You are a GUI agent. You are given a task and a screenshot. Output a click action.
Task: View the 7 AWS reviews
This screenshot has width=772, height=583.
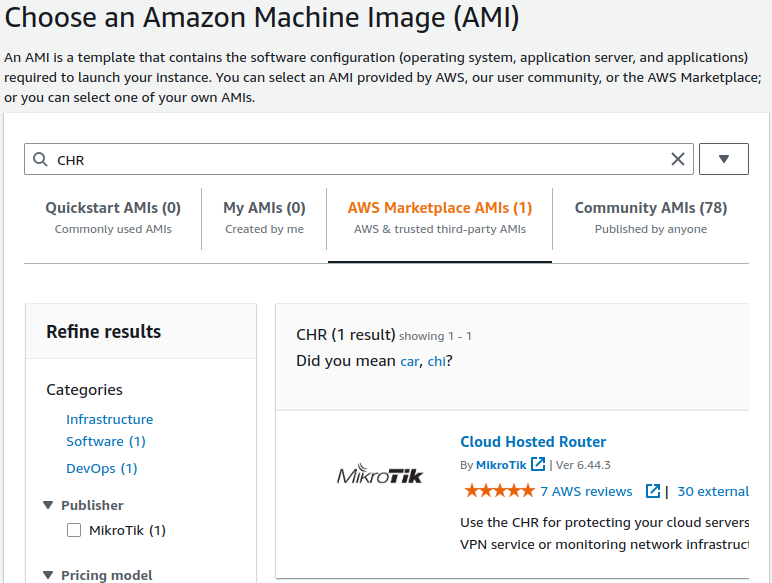click(x=586, y=491)
